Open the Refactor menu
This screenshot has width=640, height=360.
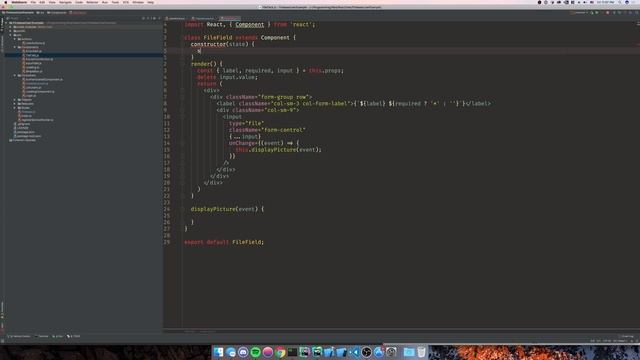pos(92,2)
